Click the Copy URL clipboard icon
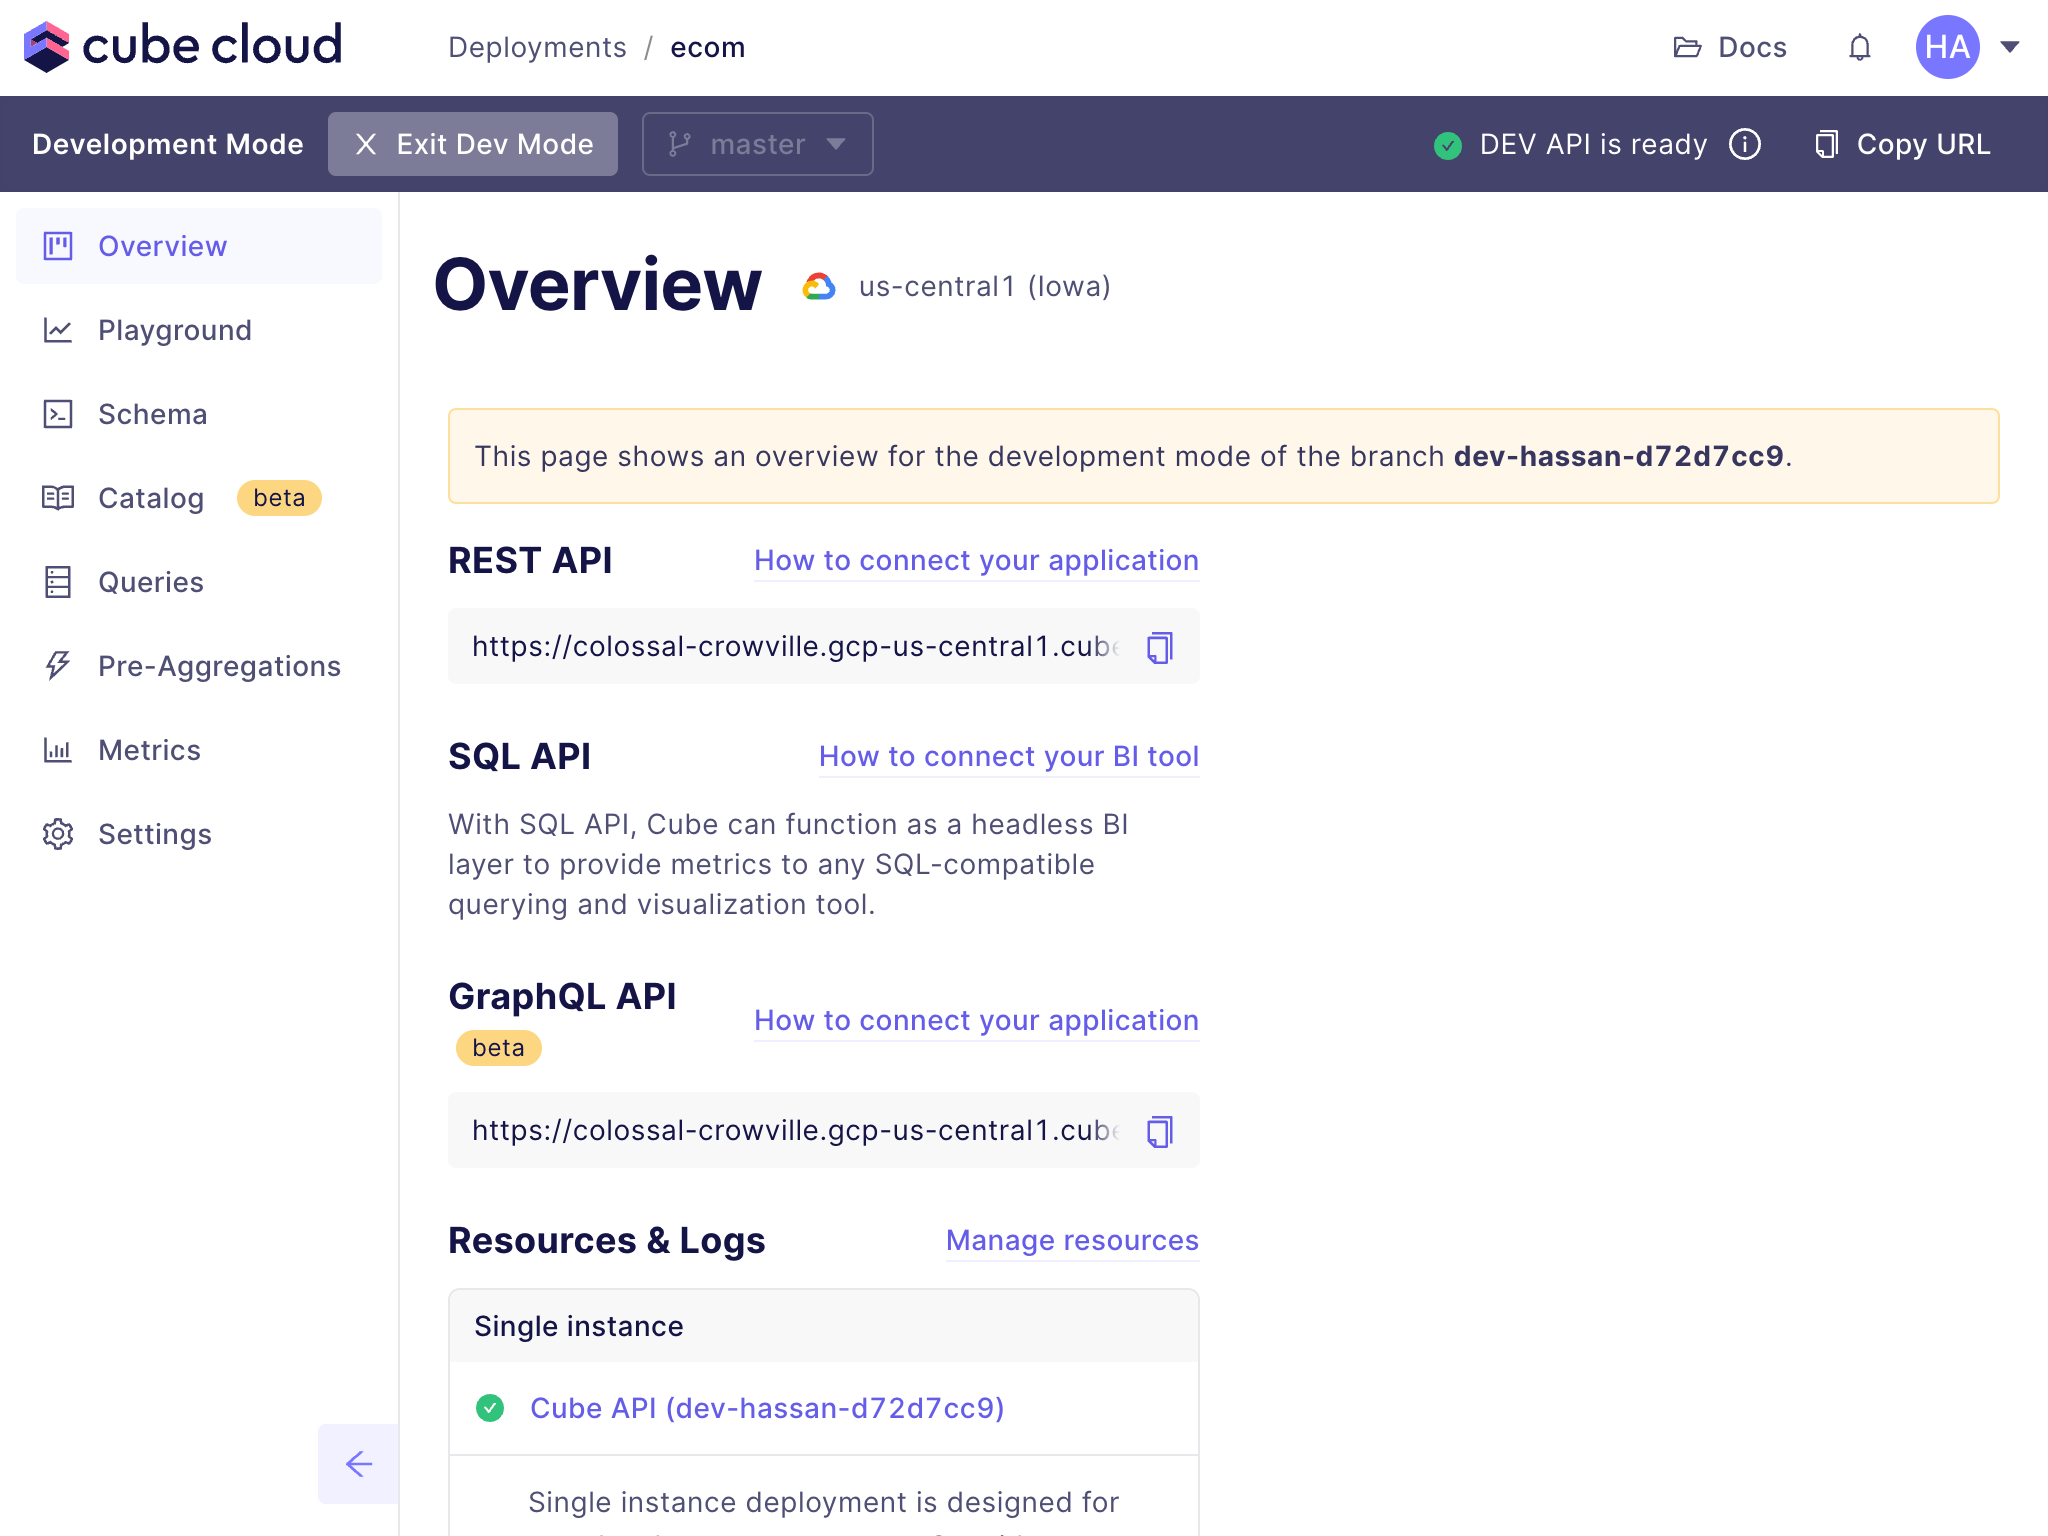The width and height of the screenshot is (2048, 1536). 1827,144
